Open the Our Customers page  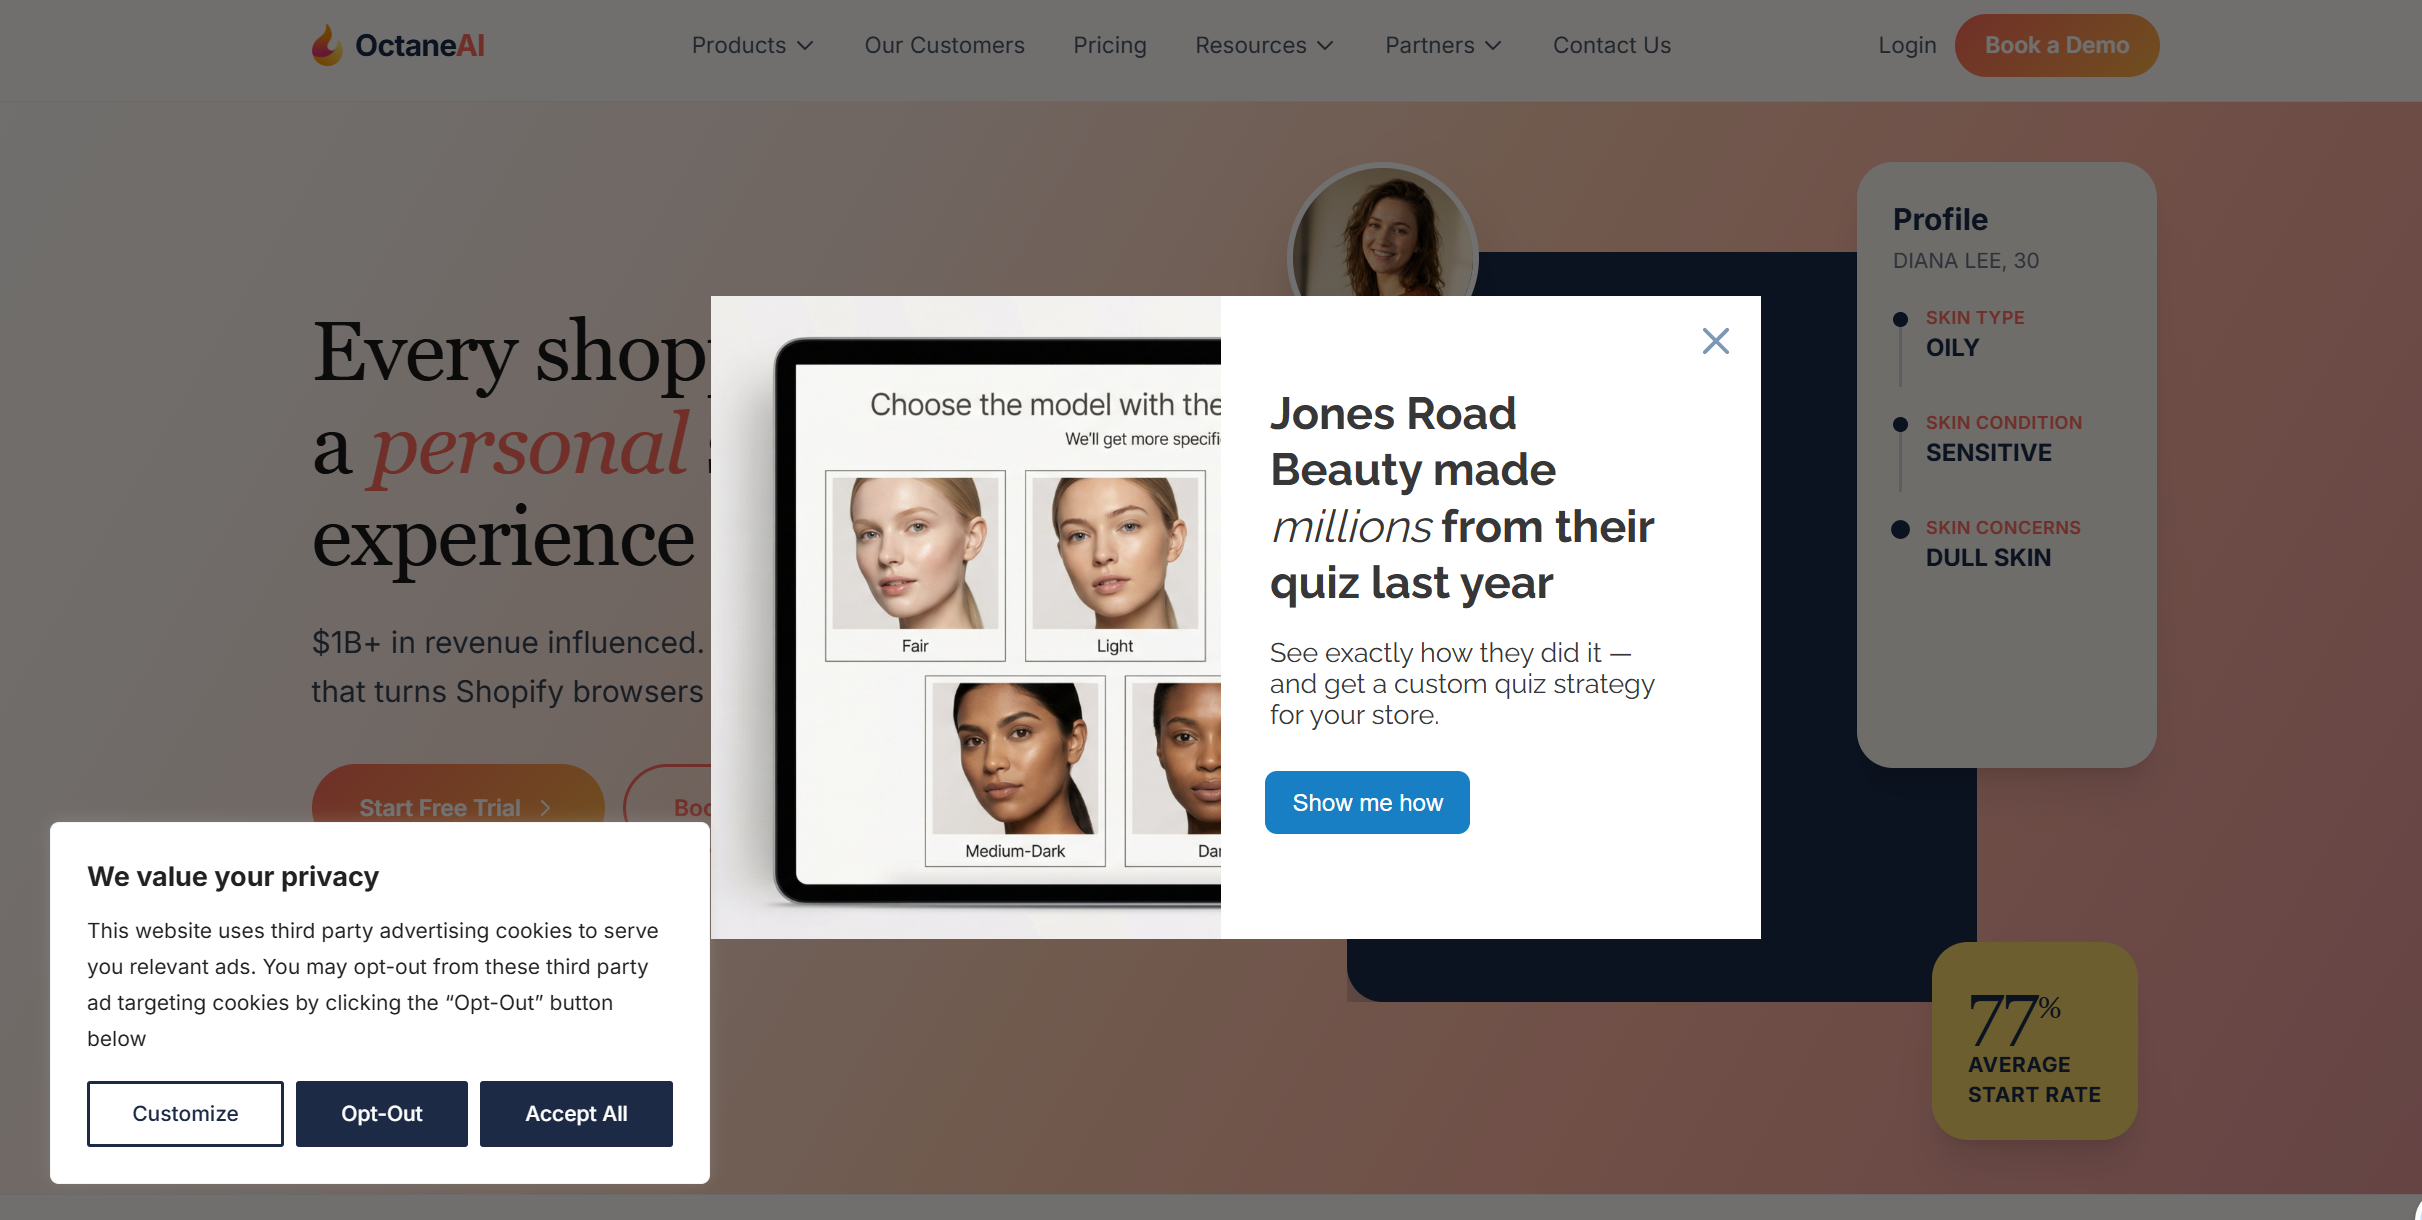(944, 45)
